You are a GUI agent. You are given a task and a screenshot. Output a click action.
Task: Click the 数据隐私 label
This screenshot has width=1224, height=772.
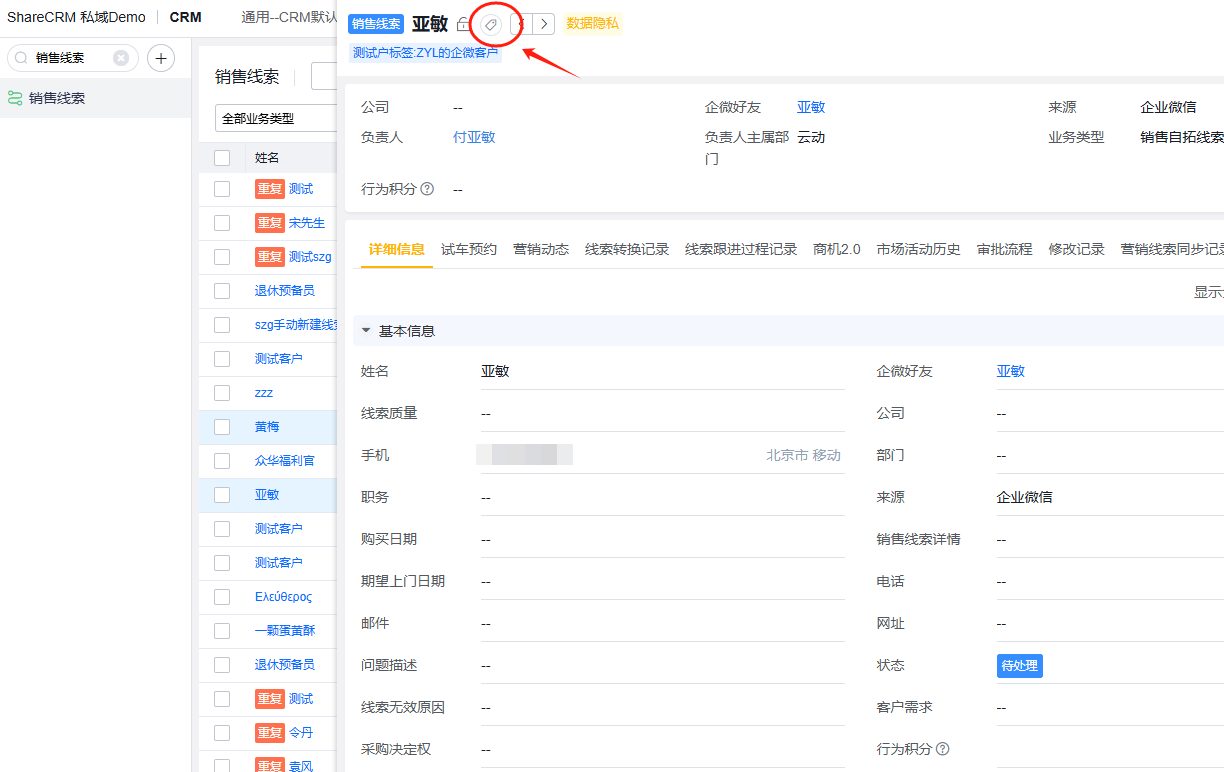[593, 23]
